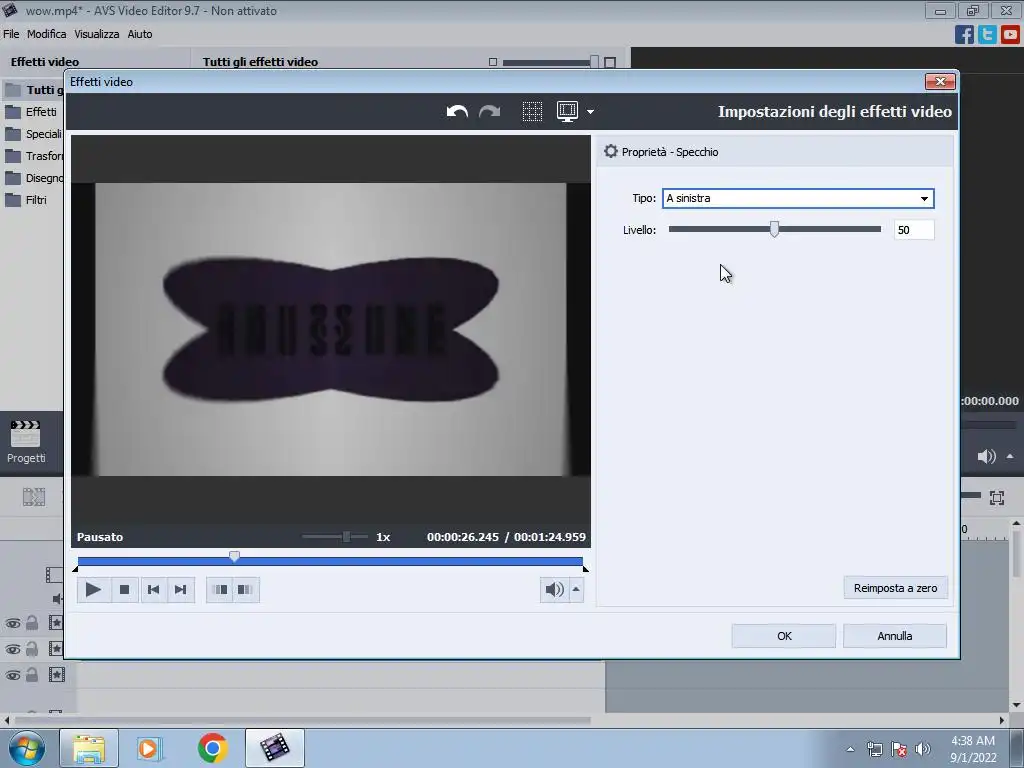Toggle the eye icon on the bottom effect track
The height and width of the screenshot is (768, 1024).
pyautogui.click(x=12, y=675)
